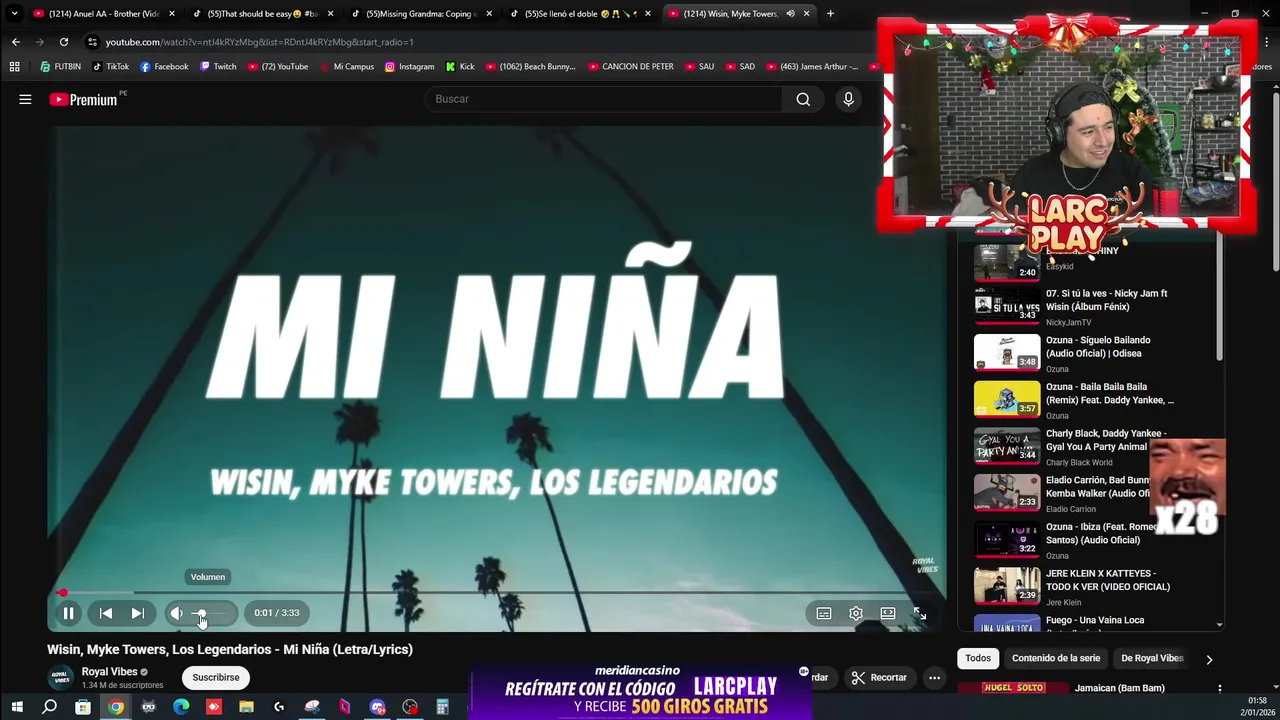Click the Royal Vibes channel avatar
The image size is (1280, 720).
point(61,678)
